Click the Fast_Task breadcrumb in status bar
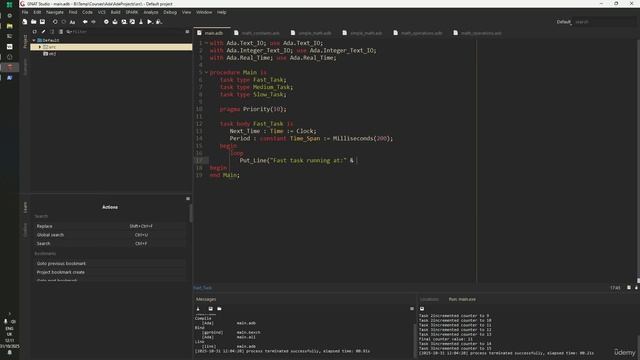The height and width of the screenshot is (360, 640). coord(202,288)
